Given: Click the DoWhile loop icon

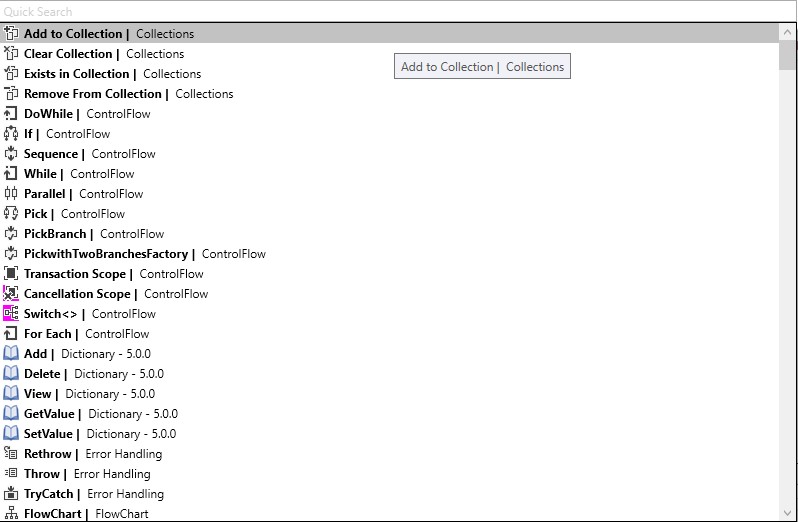Looking at the screenshot, I should pyautogui.click(x=11, y=114).
